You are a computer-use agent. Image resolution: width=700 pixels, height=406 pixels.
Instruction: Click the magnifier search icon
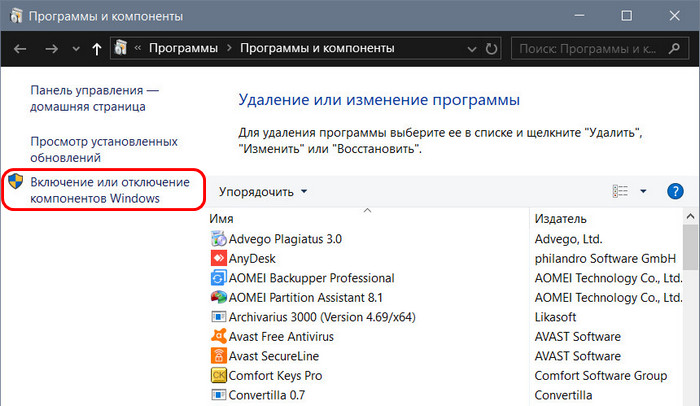click(674, 48)
